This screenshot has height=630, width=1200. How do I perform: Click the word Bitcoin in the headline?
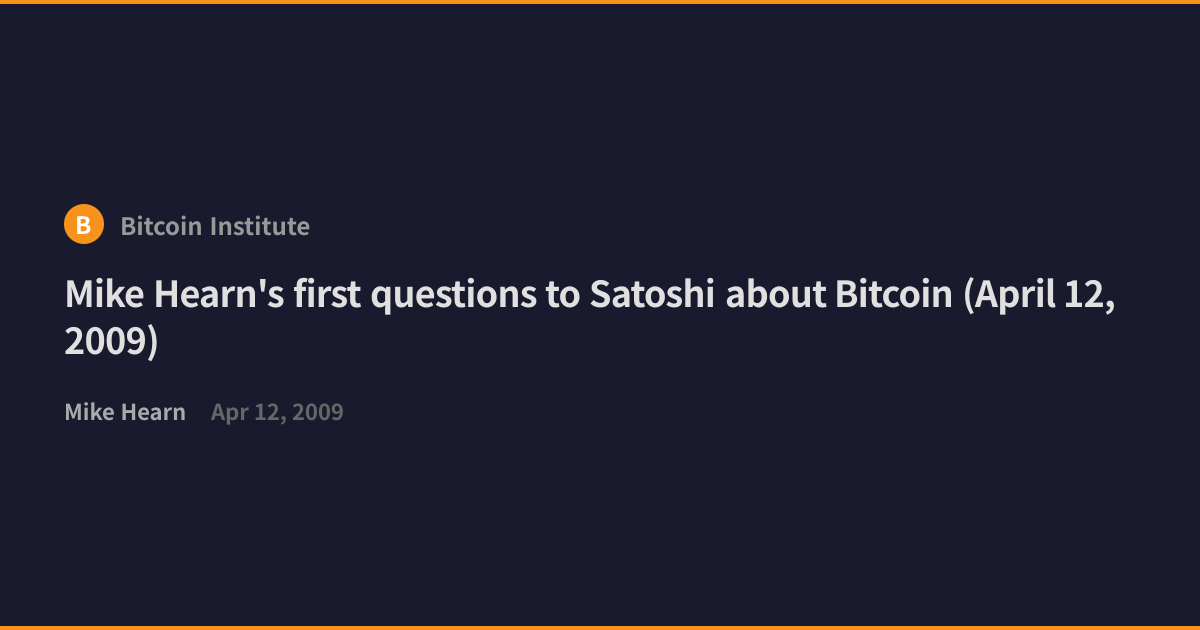pyautogui.click(x=895, y=295)
